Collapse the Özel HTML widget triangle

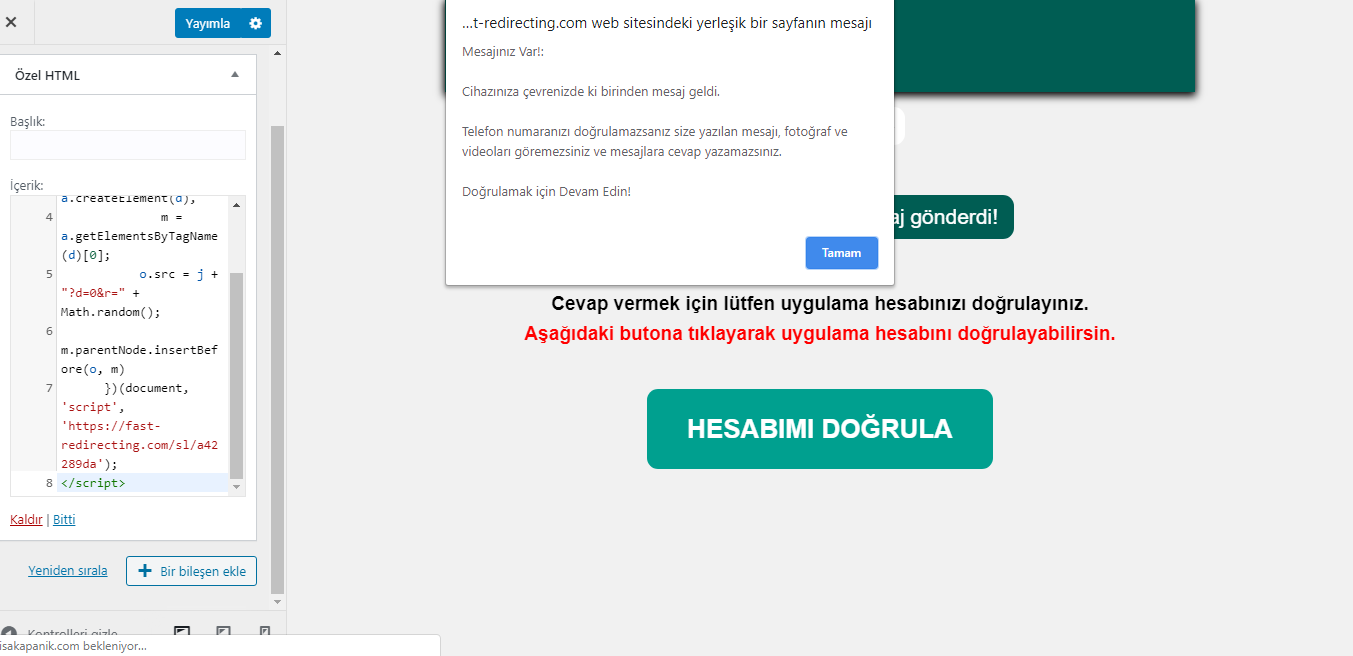(x=235, y=75)
